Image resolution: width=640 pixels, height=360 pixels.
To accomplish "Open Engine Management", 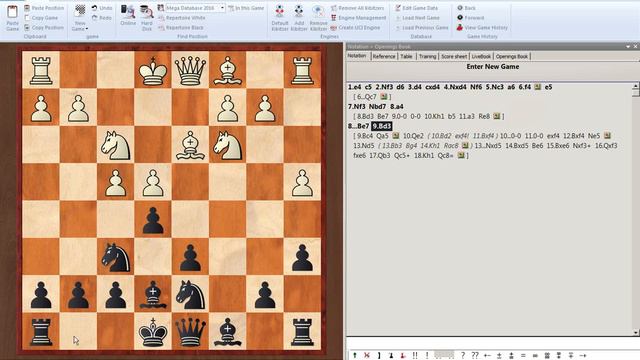I will pos(358,18).
